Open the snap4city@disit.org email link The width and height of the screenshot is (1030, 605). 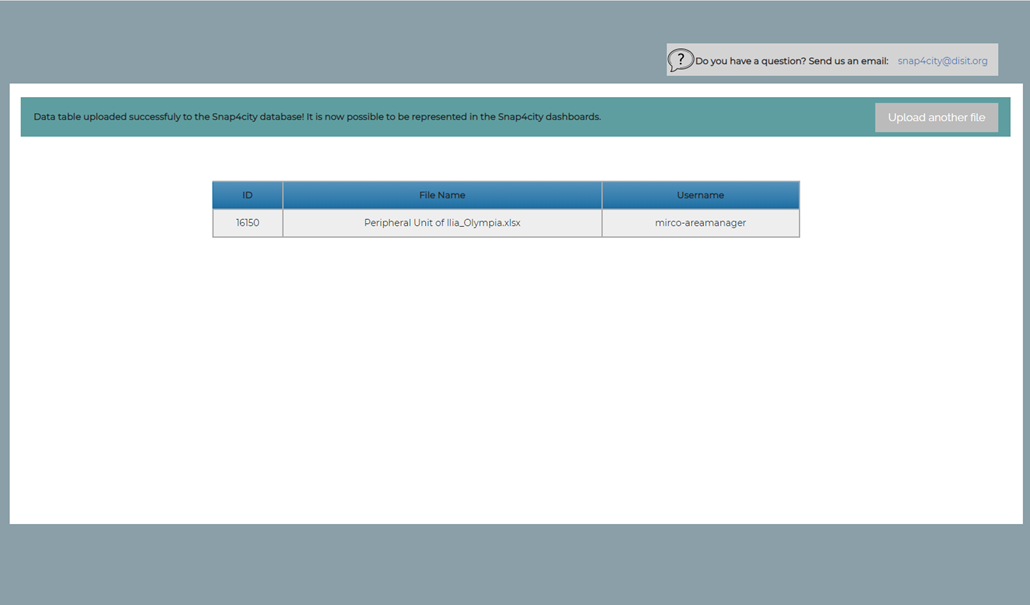click(942, 61)
